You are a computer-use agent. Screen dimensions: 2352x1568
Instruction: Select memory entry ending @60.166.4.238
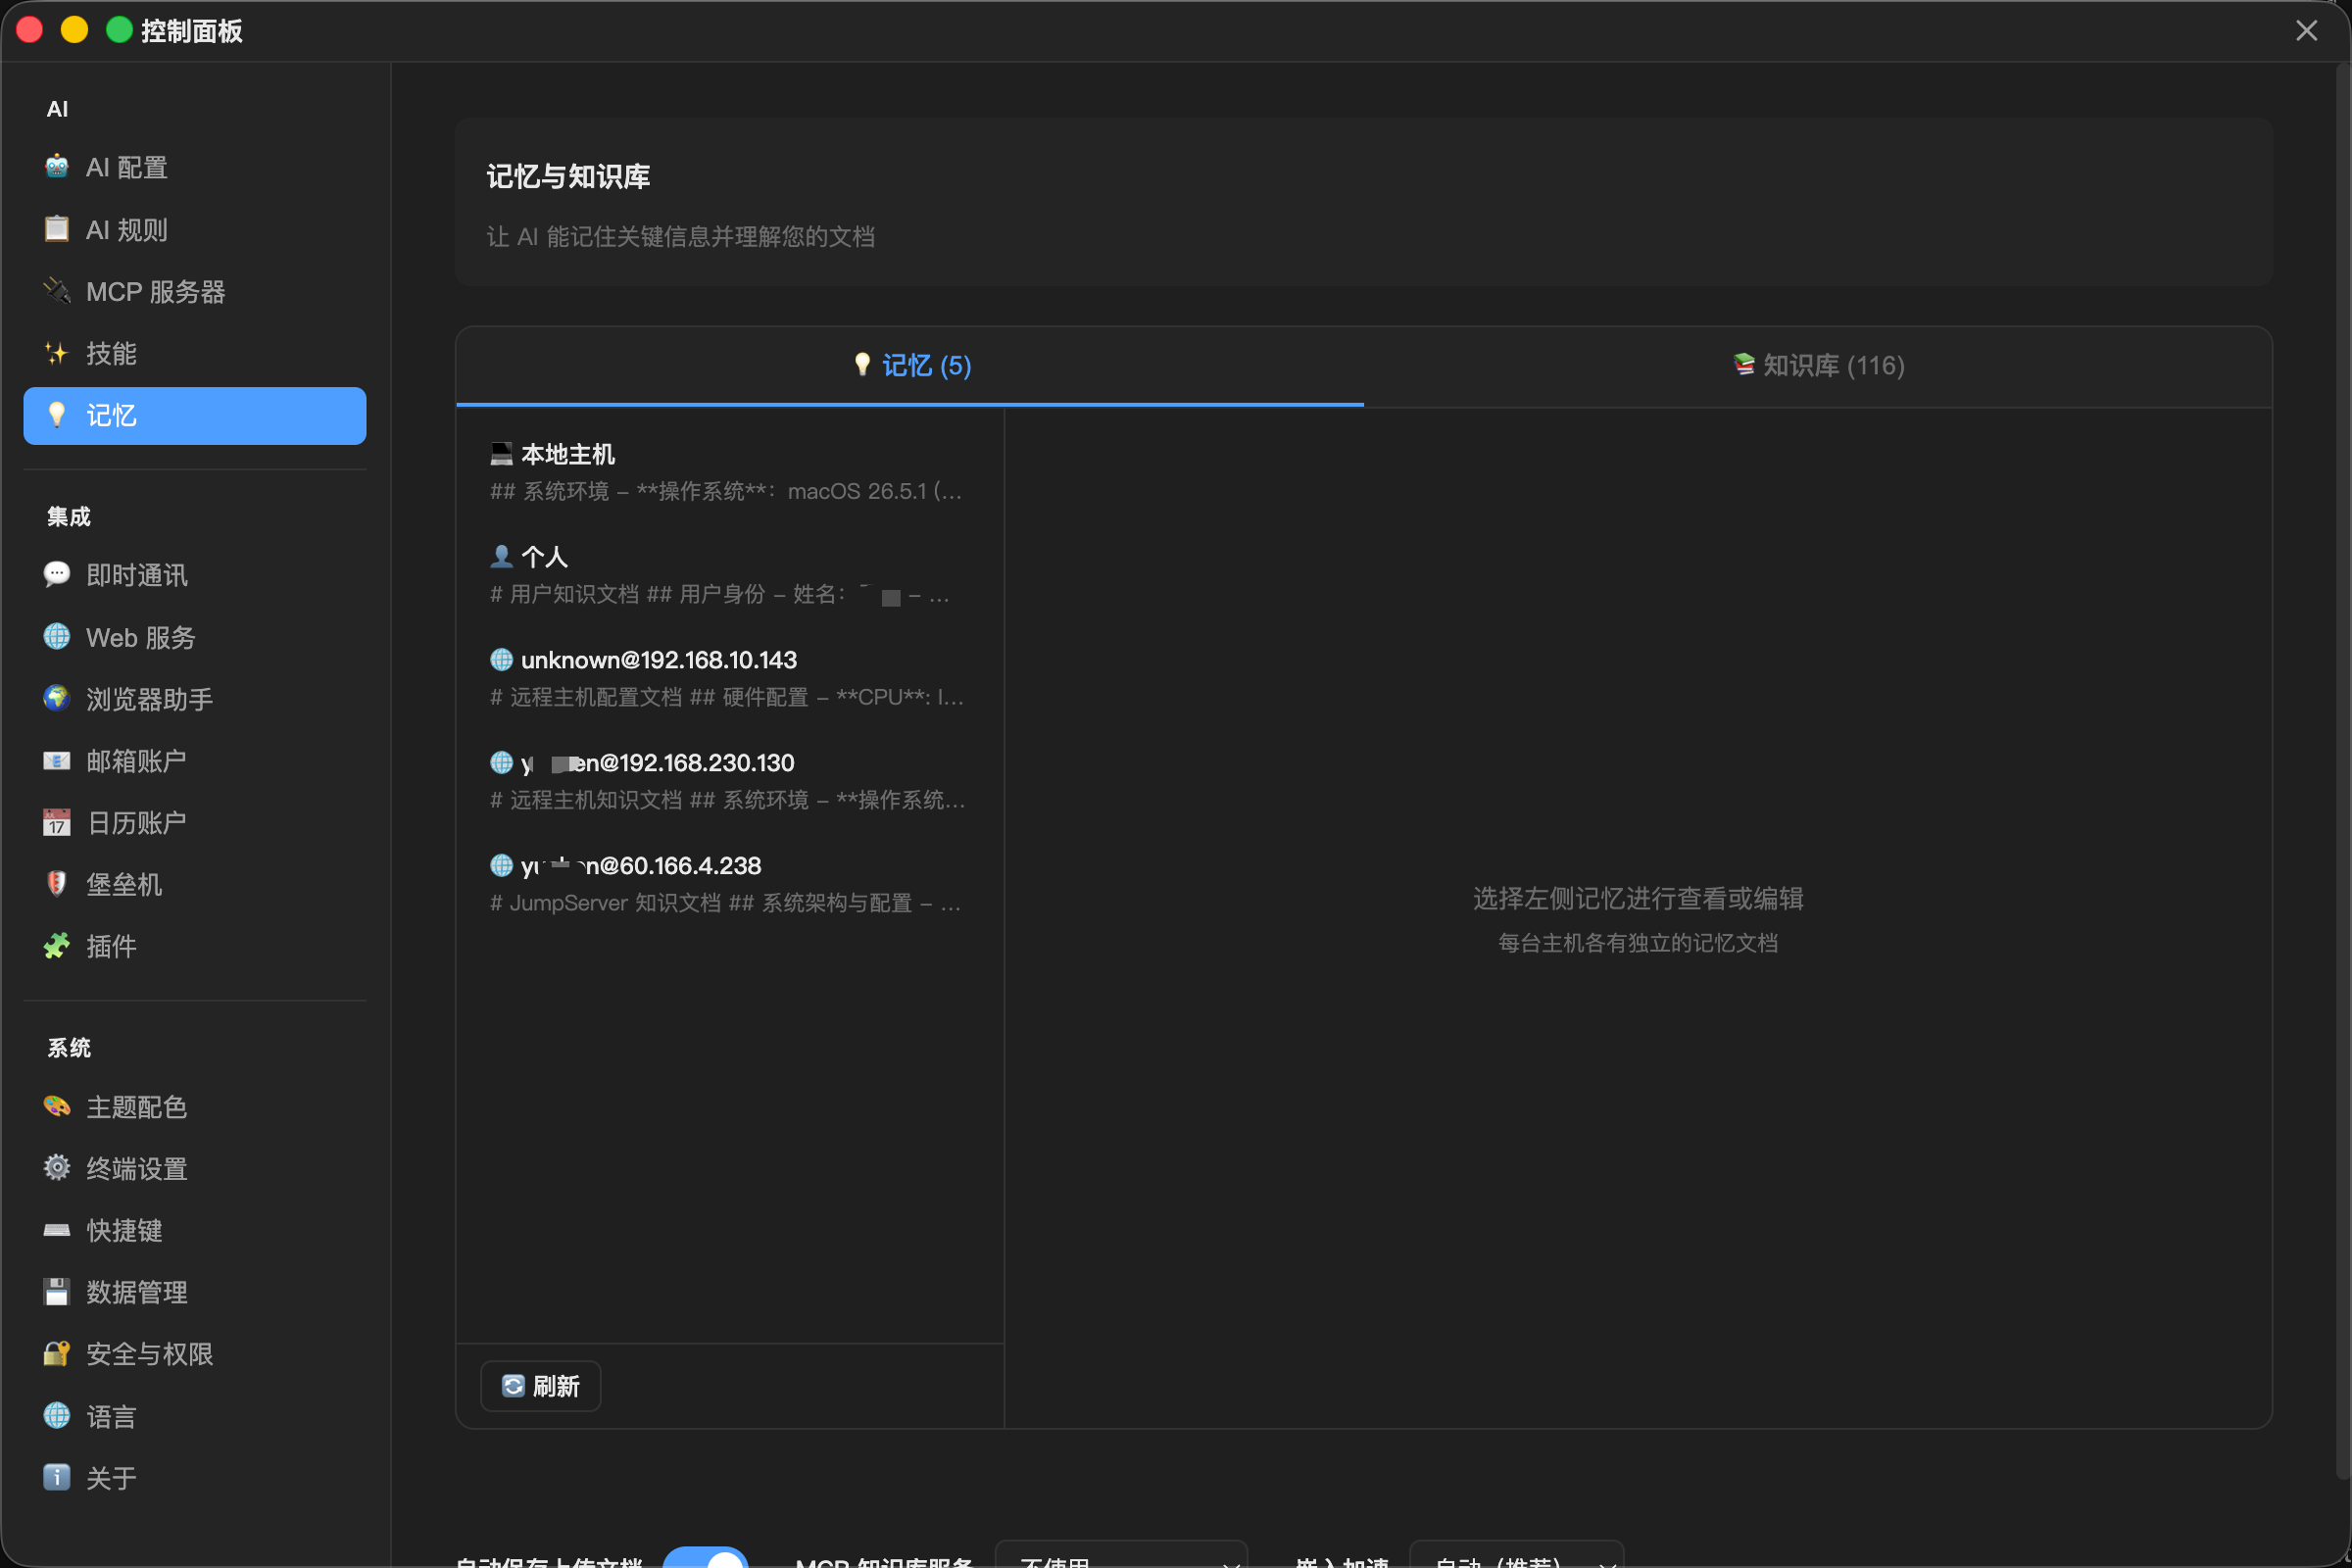pos(729,884)
